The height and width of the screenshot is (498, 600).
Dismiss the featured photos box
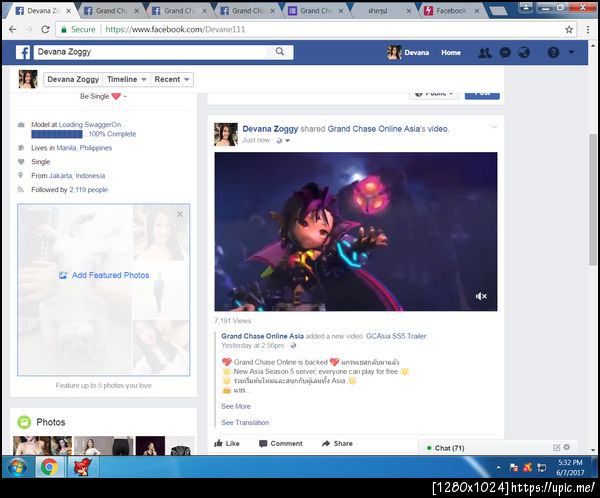(x=180, y=214)
